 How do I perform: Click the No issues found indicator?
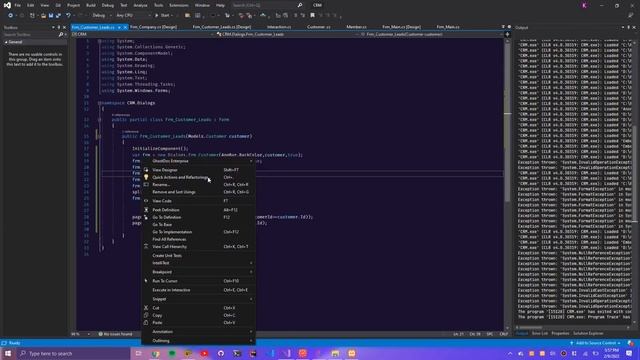tap(116, 334)
